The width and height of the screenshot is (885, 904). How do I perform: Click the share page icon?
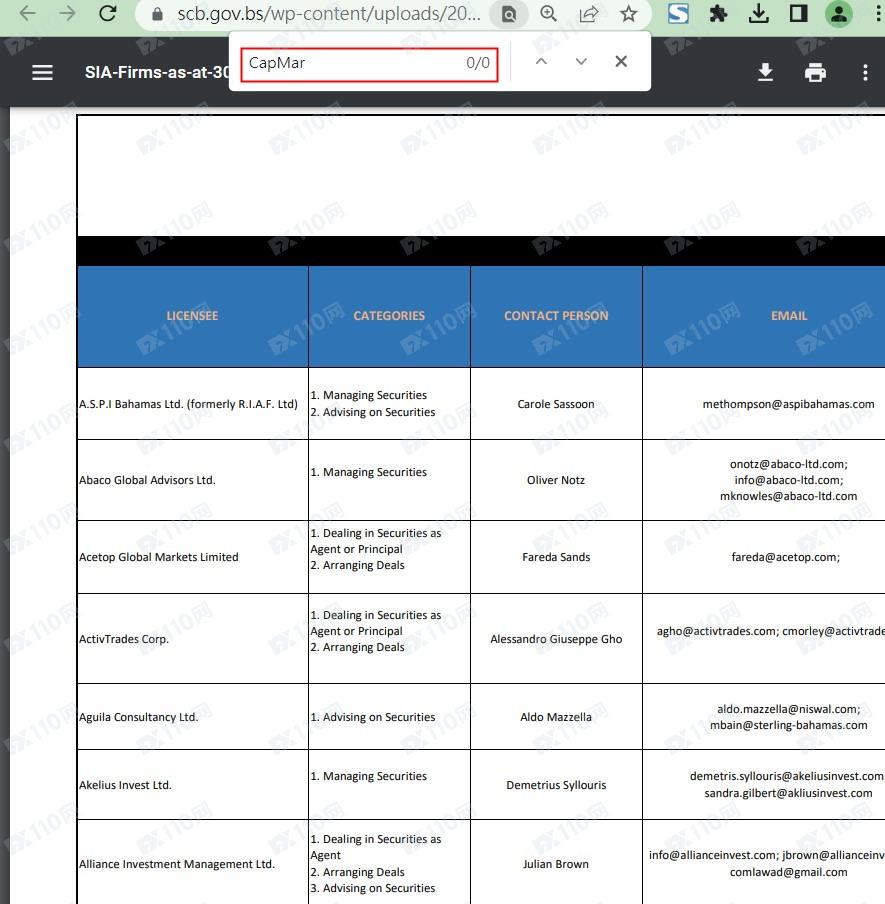point(589,14)
